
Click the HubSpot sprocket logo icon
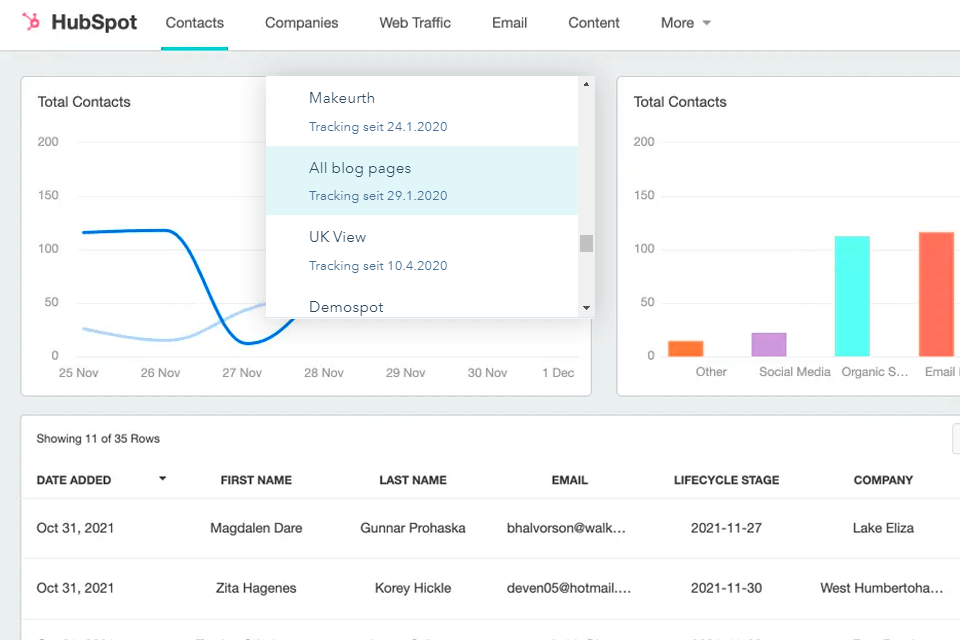[x=31, y=22]
